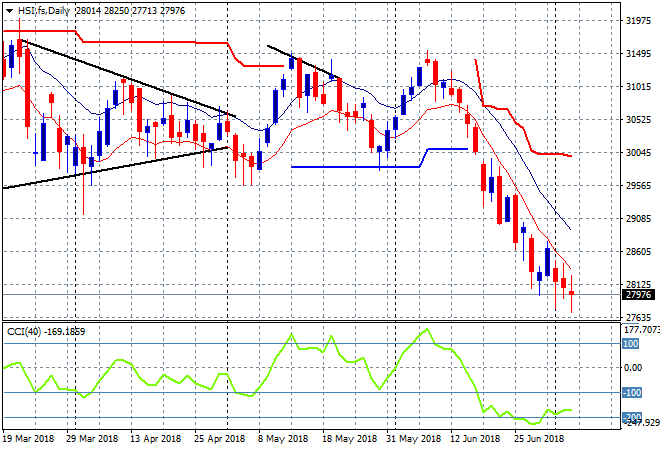Select the 177.7073 CCI scale maximum
The height and width of the screenshot is (450, 660).
[x=641, y=329]
